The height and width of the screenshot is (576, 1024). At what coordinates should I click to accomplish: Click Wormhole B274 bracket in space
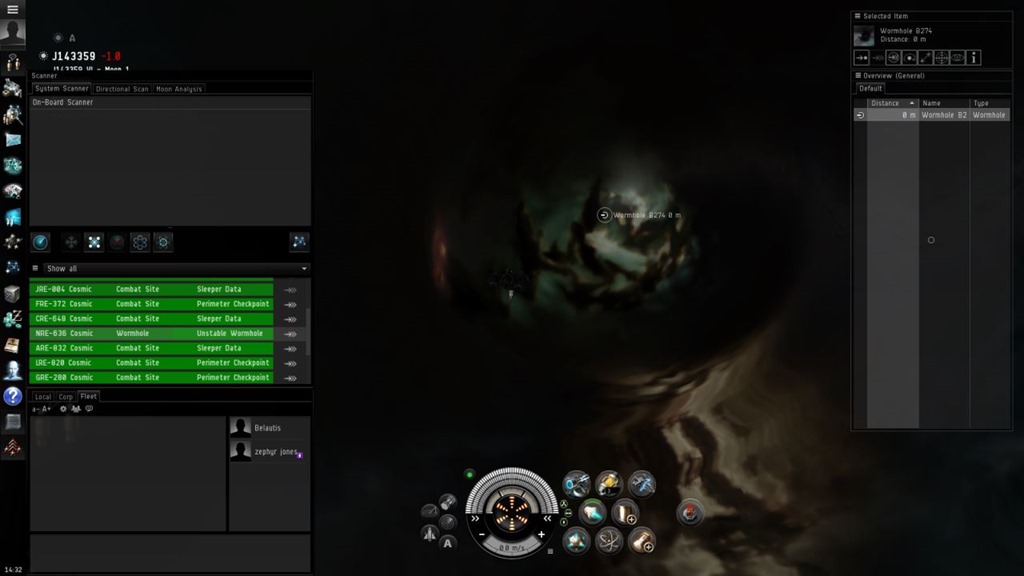(x=604, y=215)
